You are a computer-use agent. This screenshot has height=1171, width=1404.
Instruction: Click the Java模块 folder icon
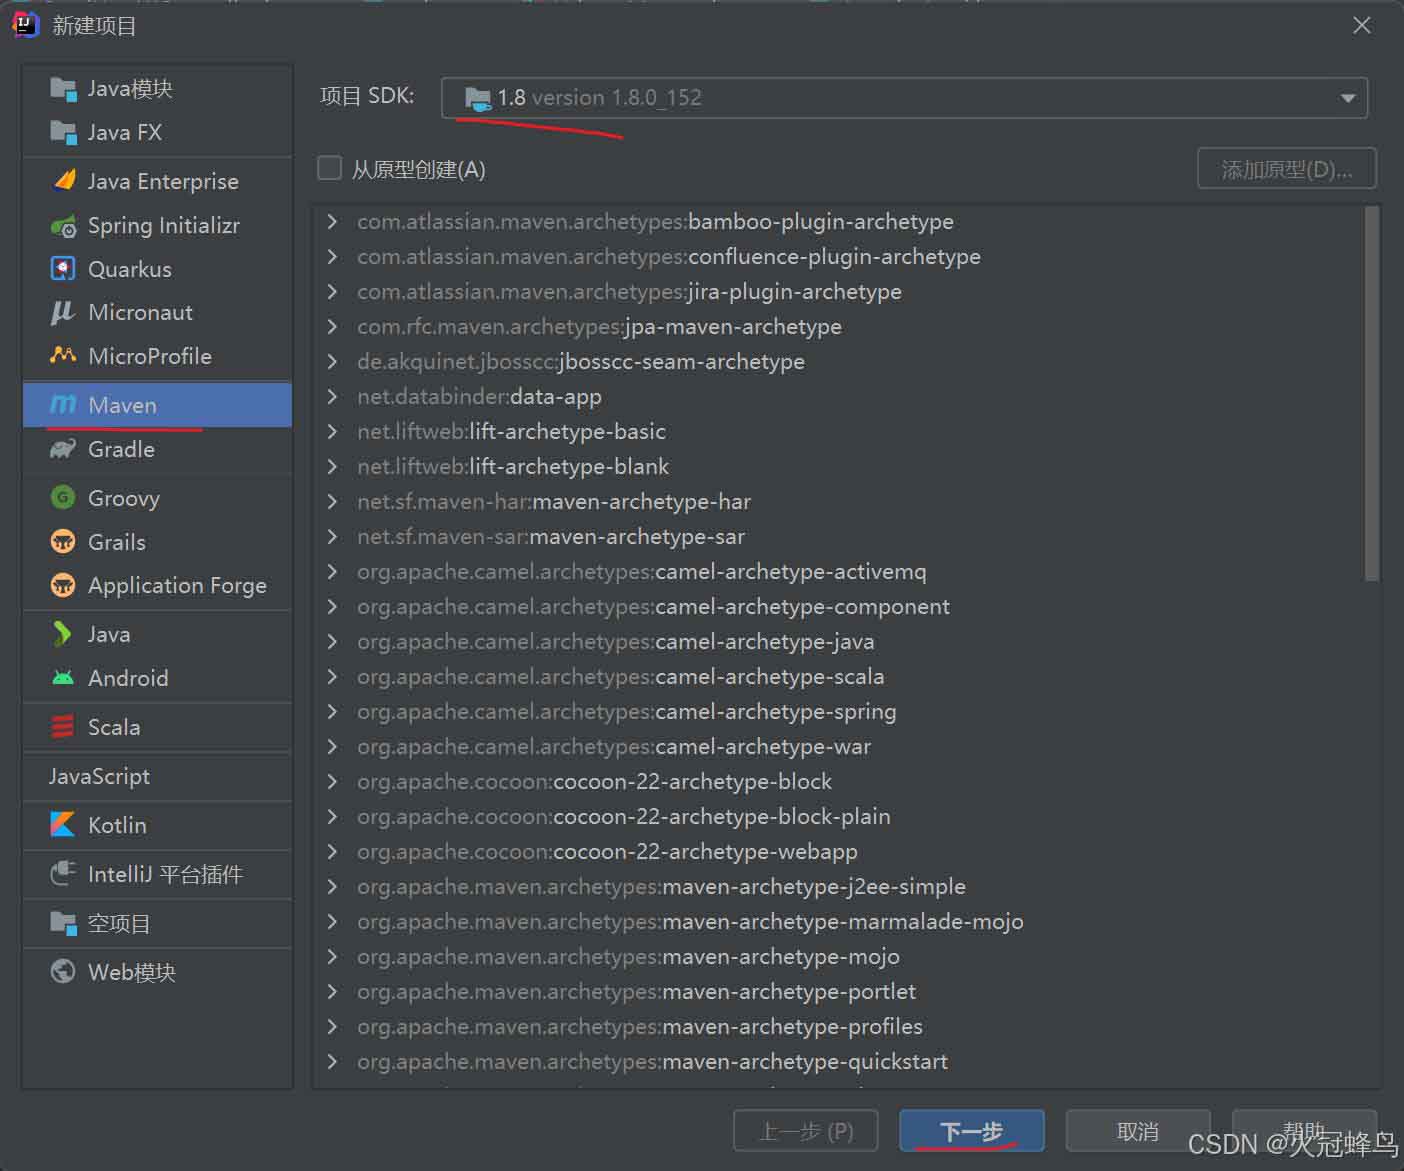click(x=63, y=89)
